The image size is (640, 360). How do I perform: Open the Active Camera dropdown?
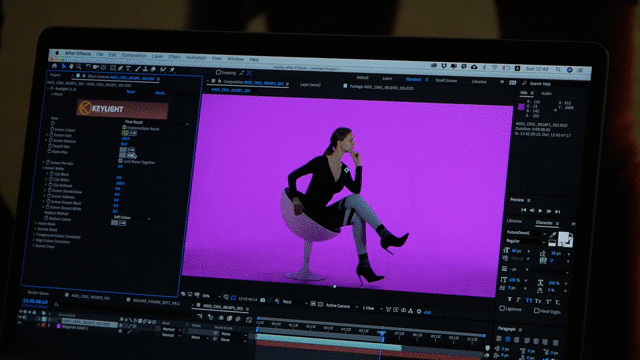[x=342, y=305]
